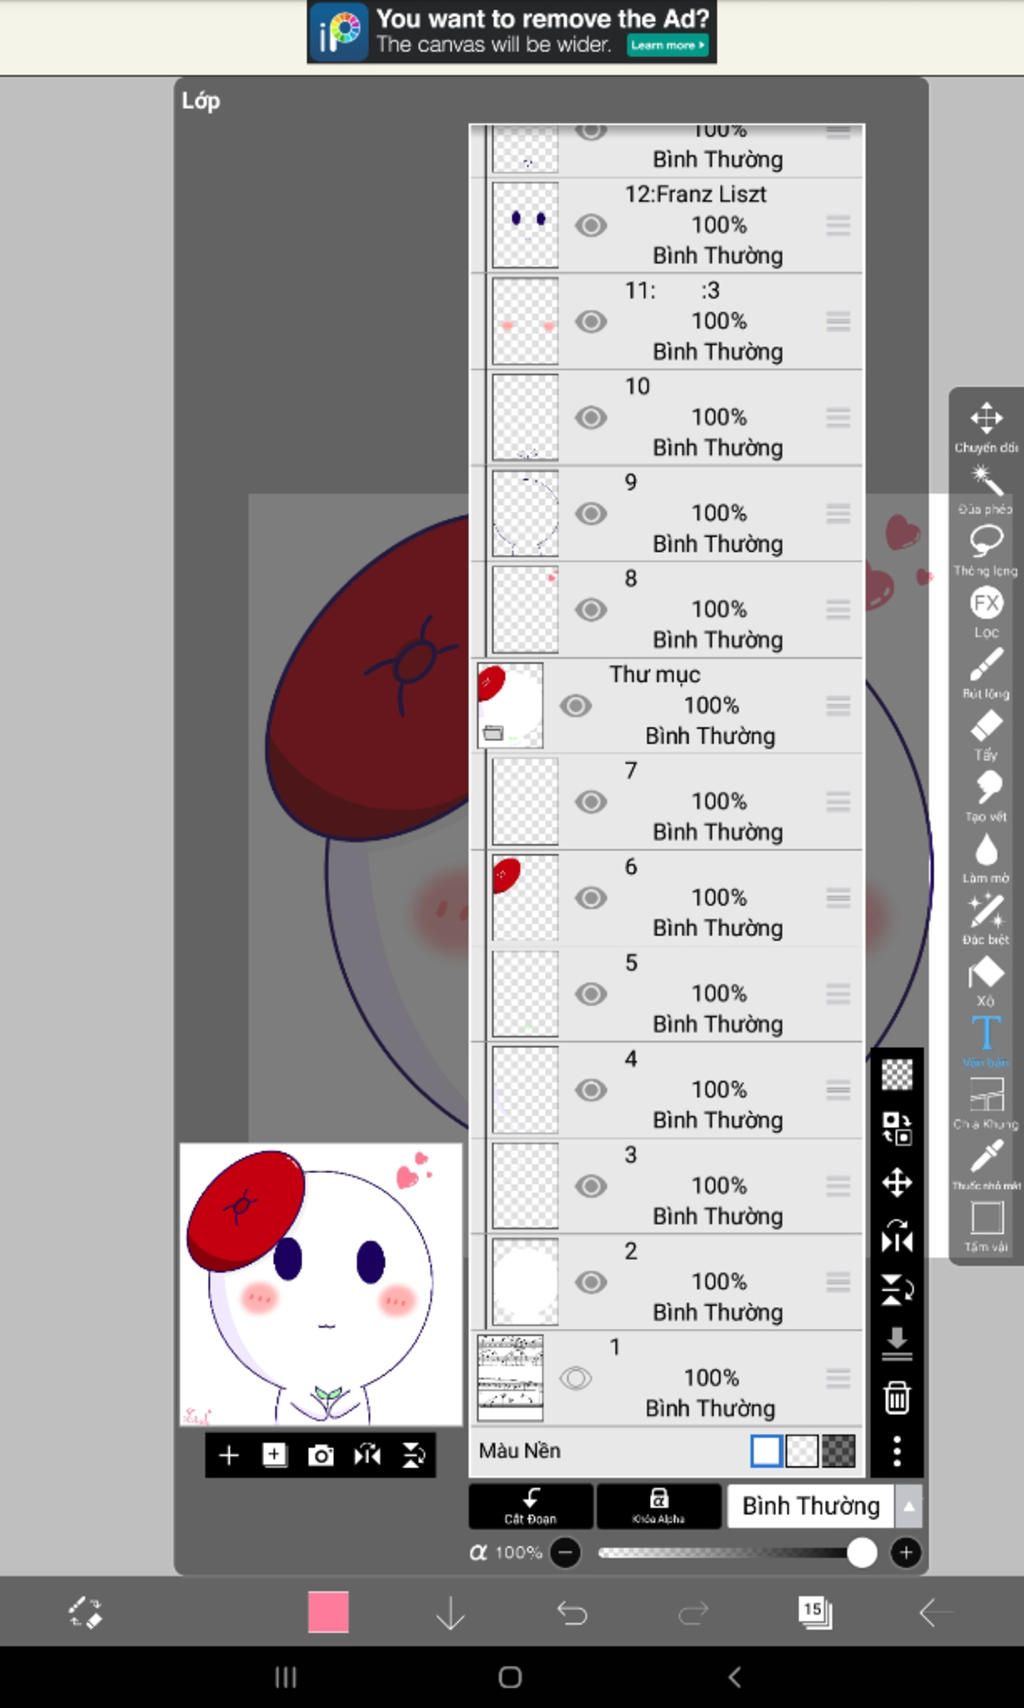Toggle visibility of layer 8
The width and height of the screenshot is (1024, 1708).
pos(591,609)
